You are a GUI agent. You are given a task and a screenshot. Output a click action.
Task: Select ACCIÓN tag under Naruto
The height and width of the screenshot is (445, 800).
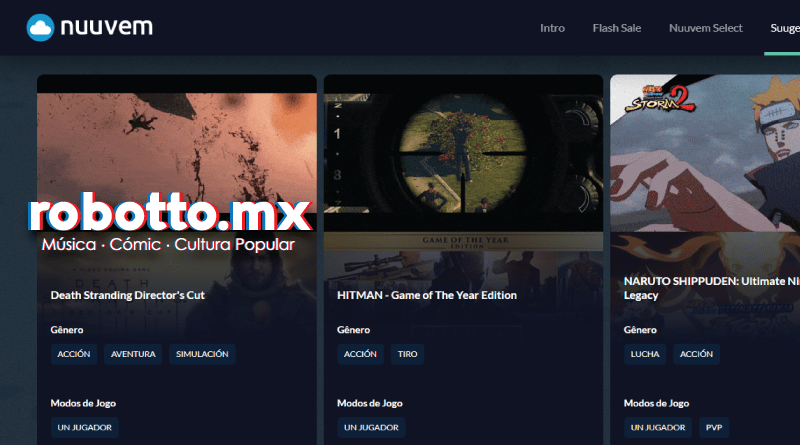point(696,354)
